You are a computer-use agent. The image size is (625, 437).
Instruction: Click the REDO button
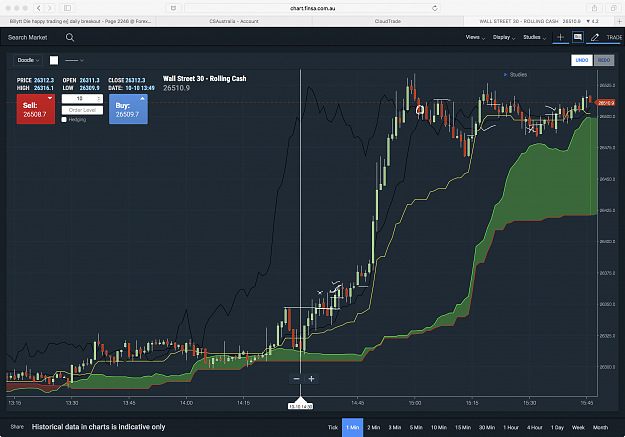[x=604, y=60]
